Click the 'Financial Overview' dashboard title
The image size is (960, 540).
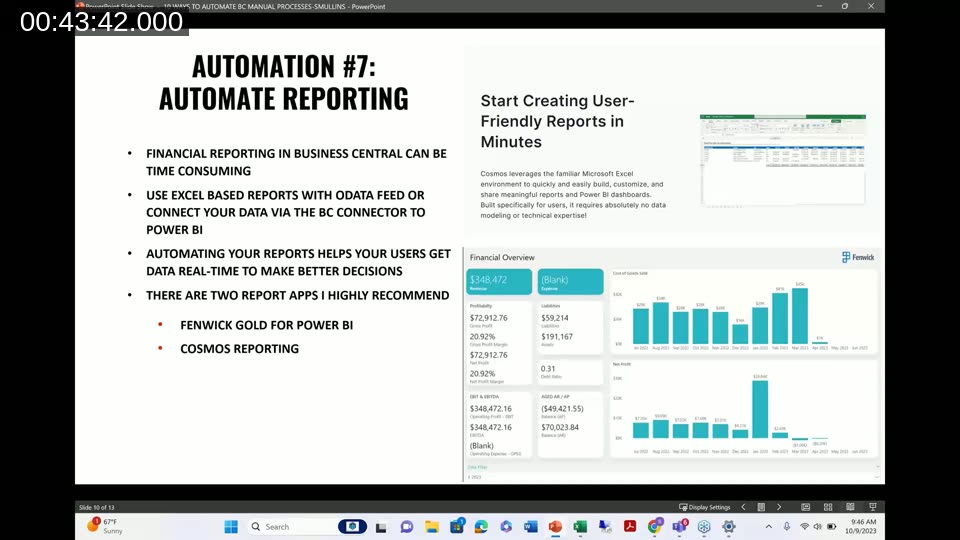(x=502, y=258)
